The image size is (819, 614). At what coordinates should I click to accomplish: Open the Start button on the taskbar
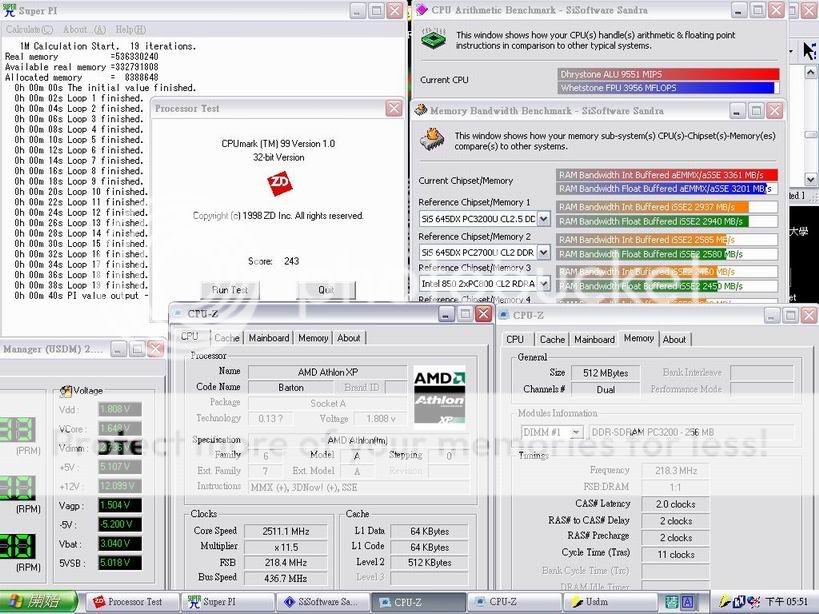pos(39,601)
